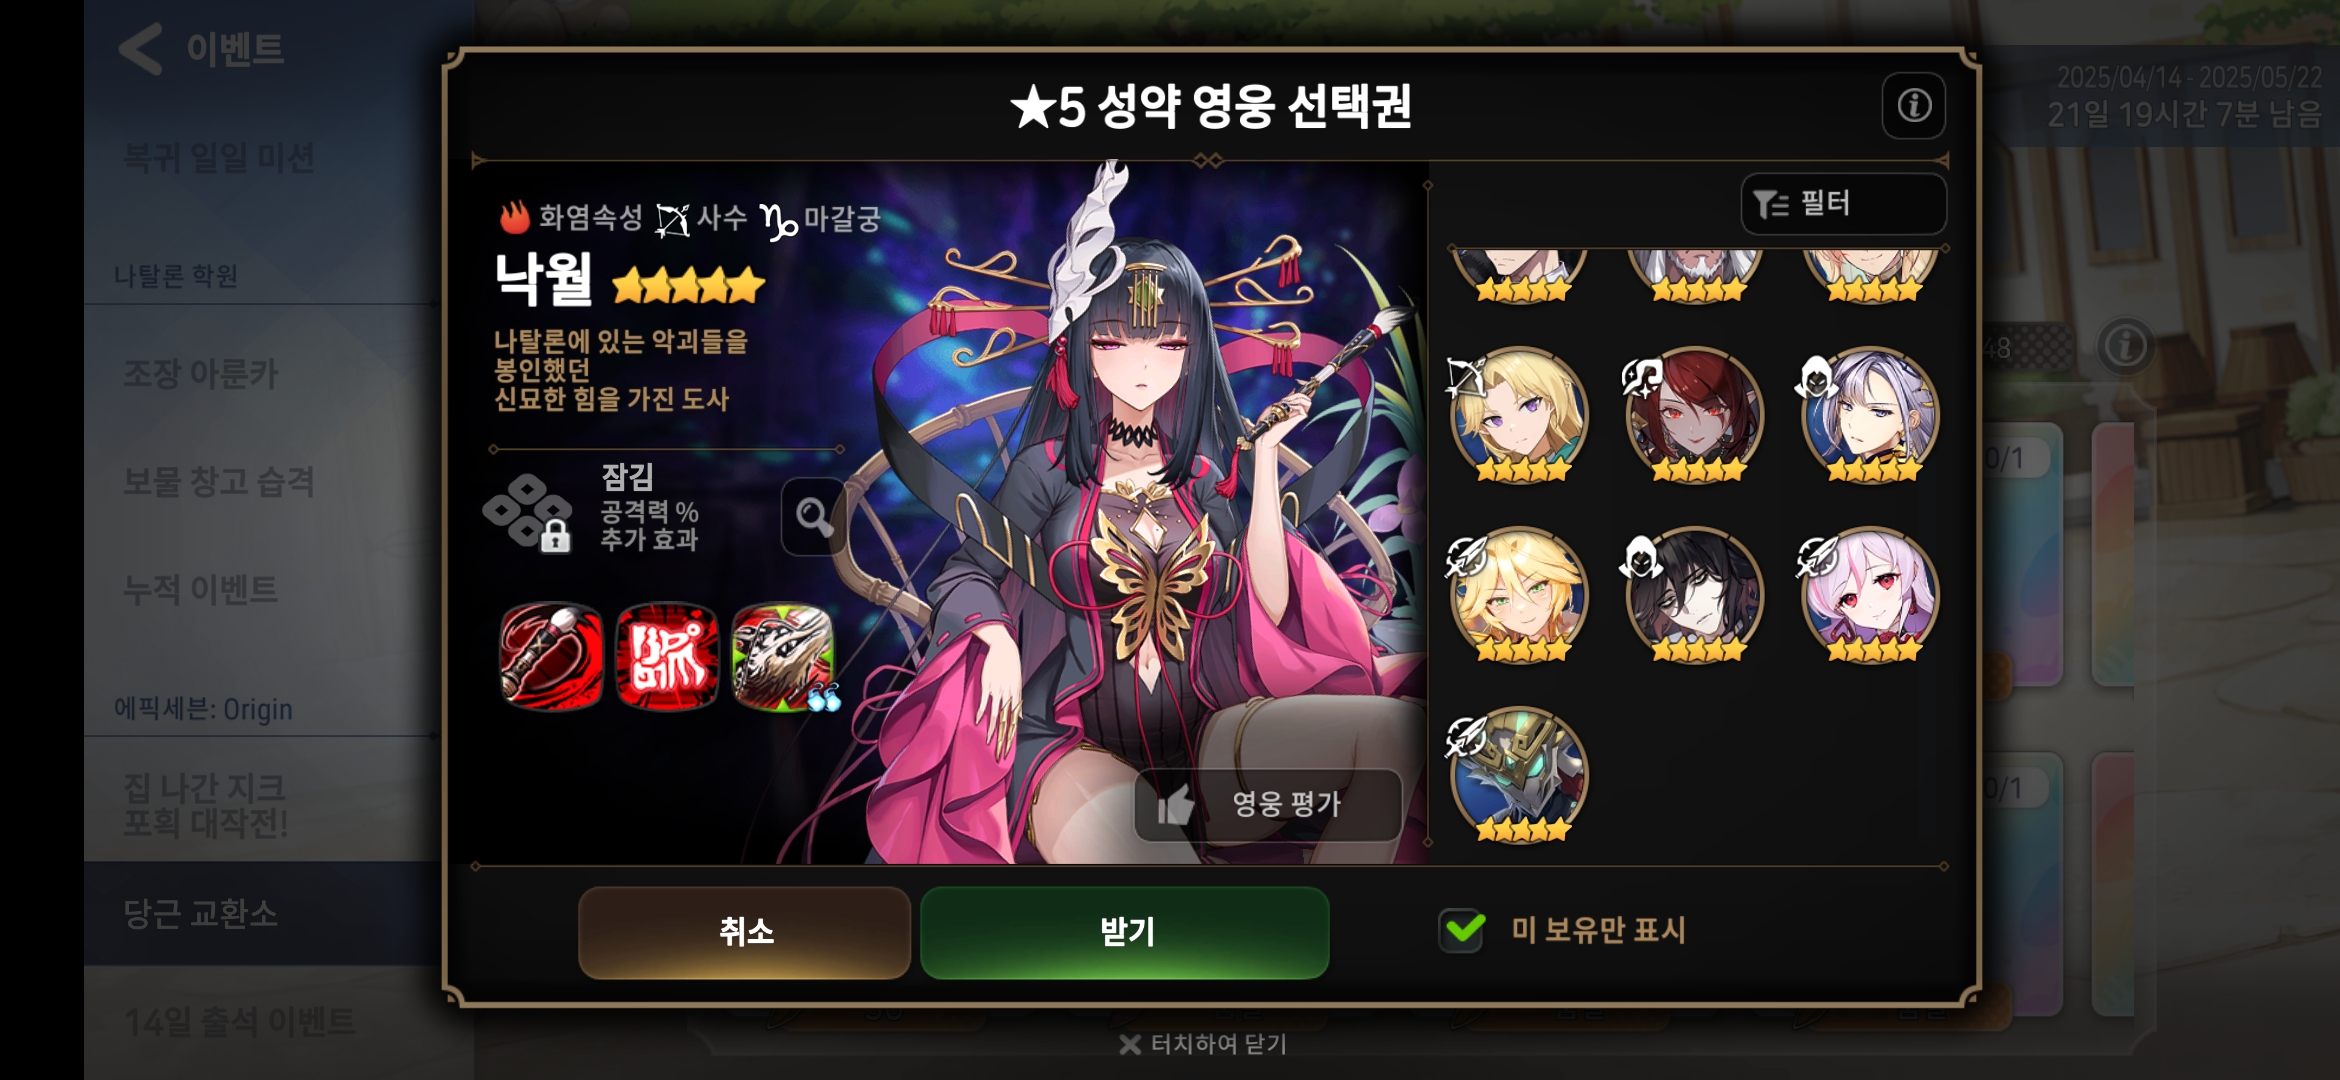Click the back arrow next to 이벤트

coord(141,49)
